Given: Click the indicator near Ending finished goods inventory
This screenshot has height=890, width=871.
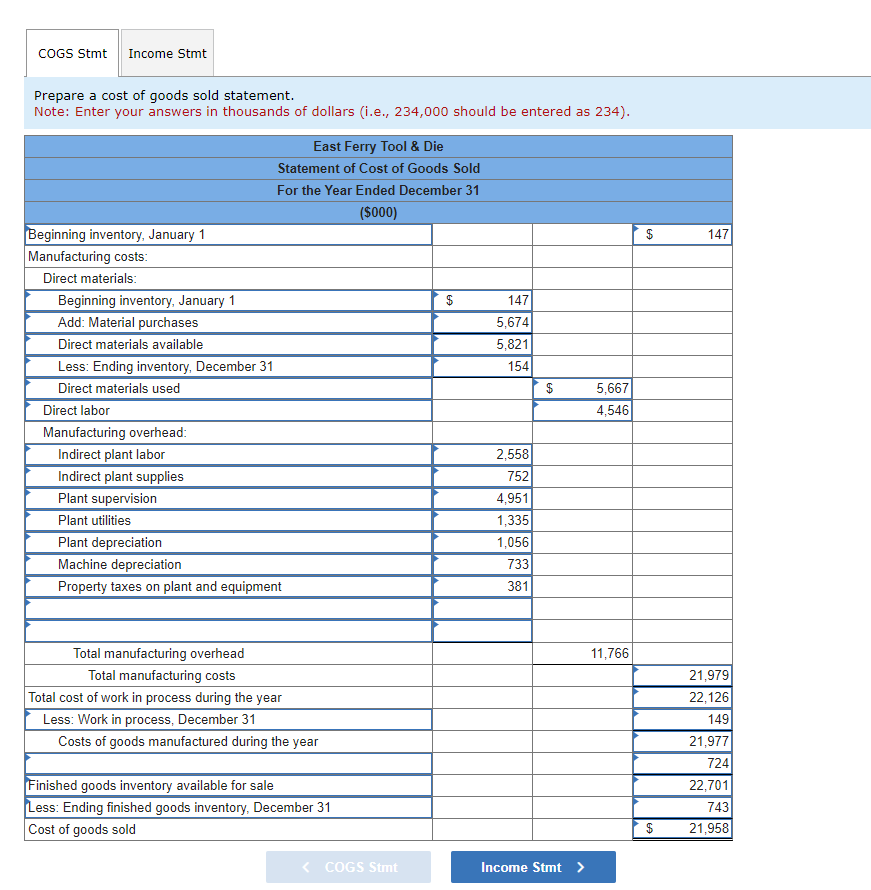Looking at the screenshot, I should pos(637,801).
